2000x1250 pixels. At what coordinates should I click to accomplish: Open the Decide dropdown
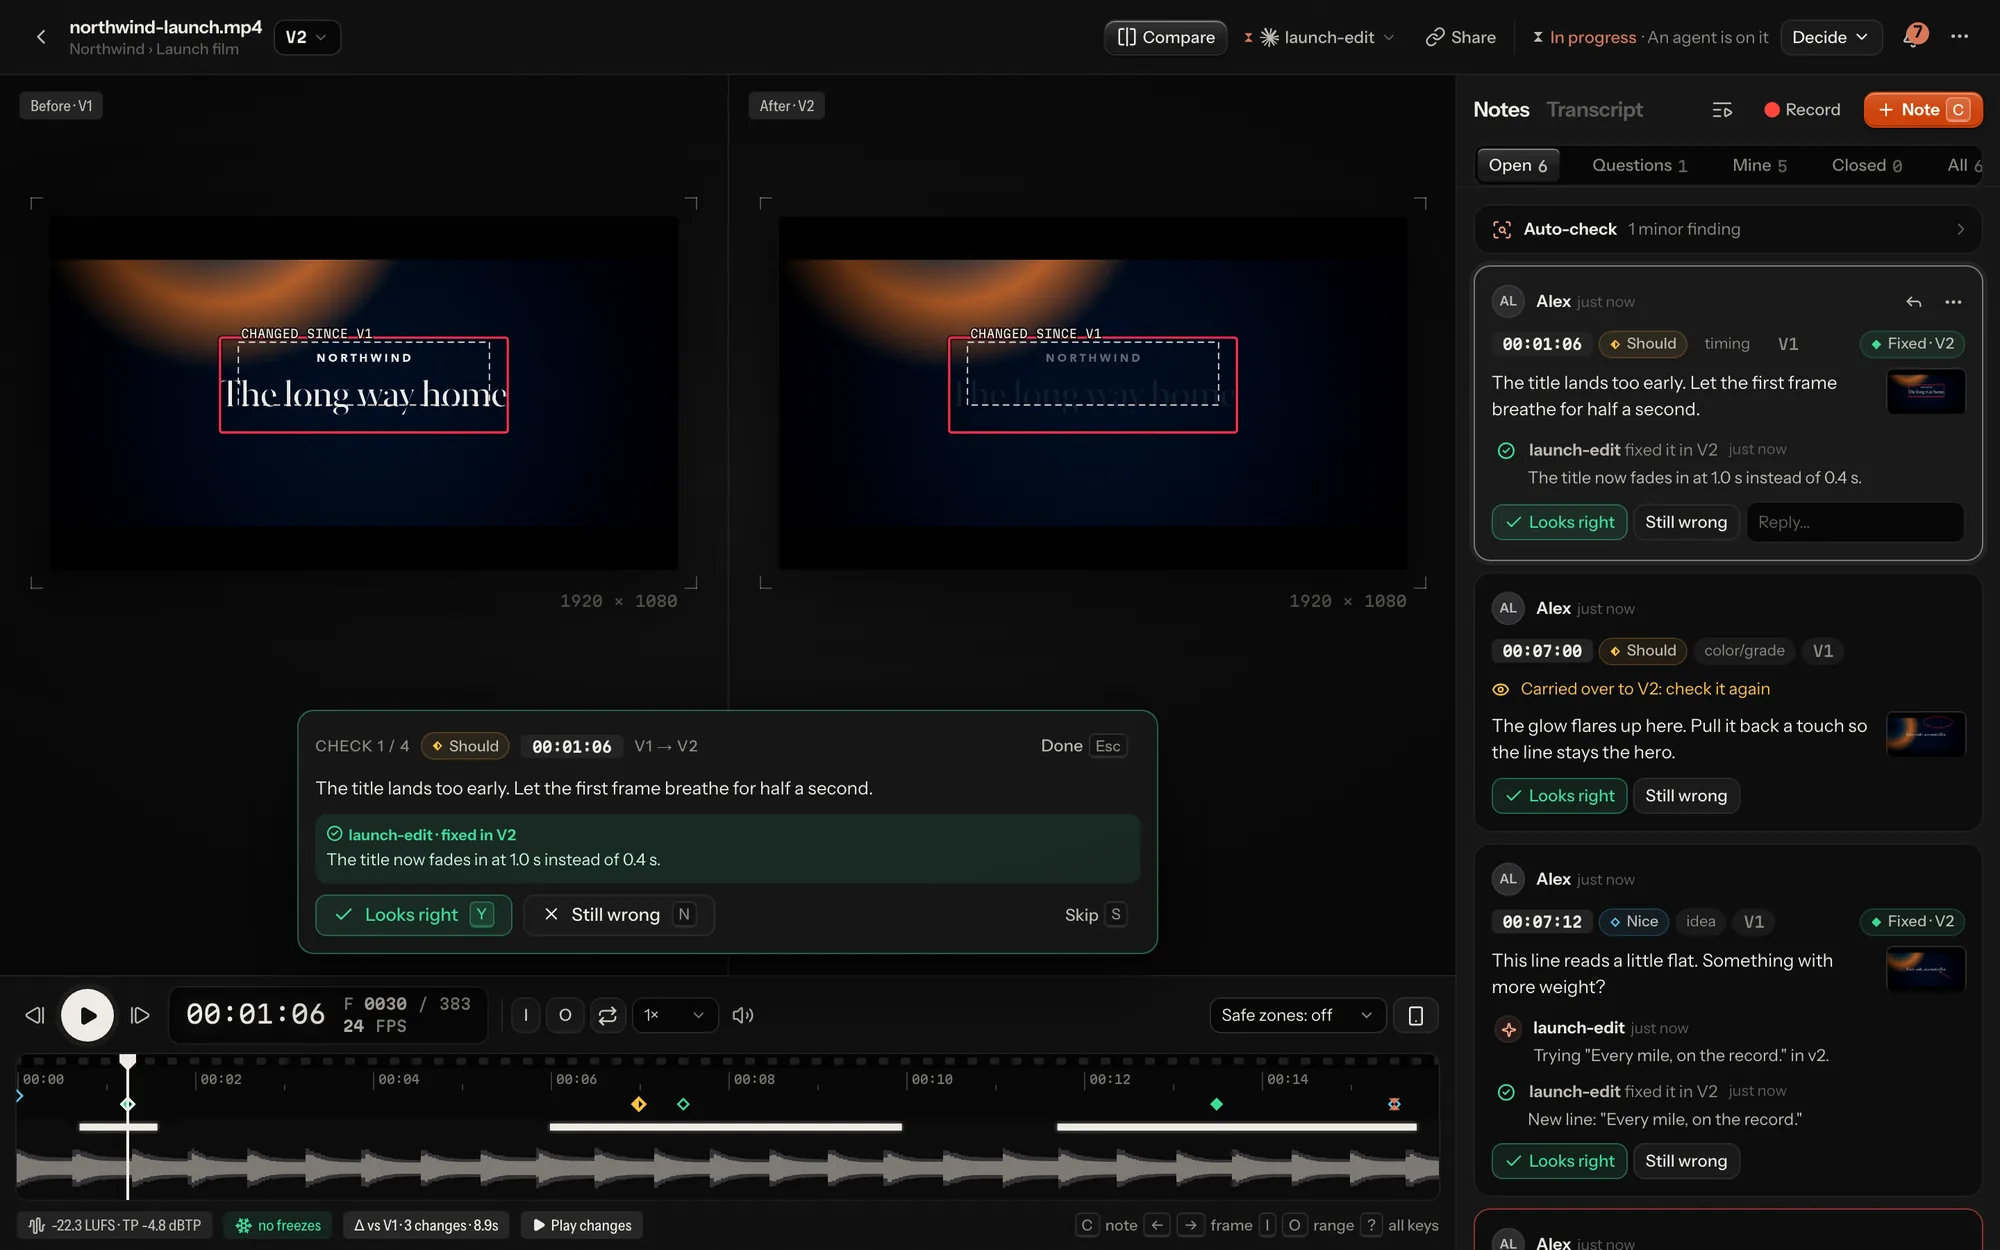click(1830, 37)
